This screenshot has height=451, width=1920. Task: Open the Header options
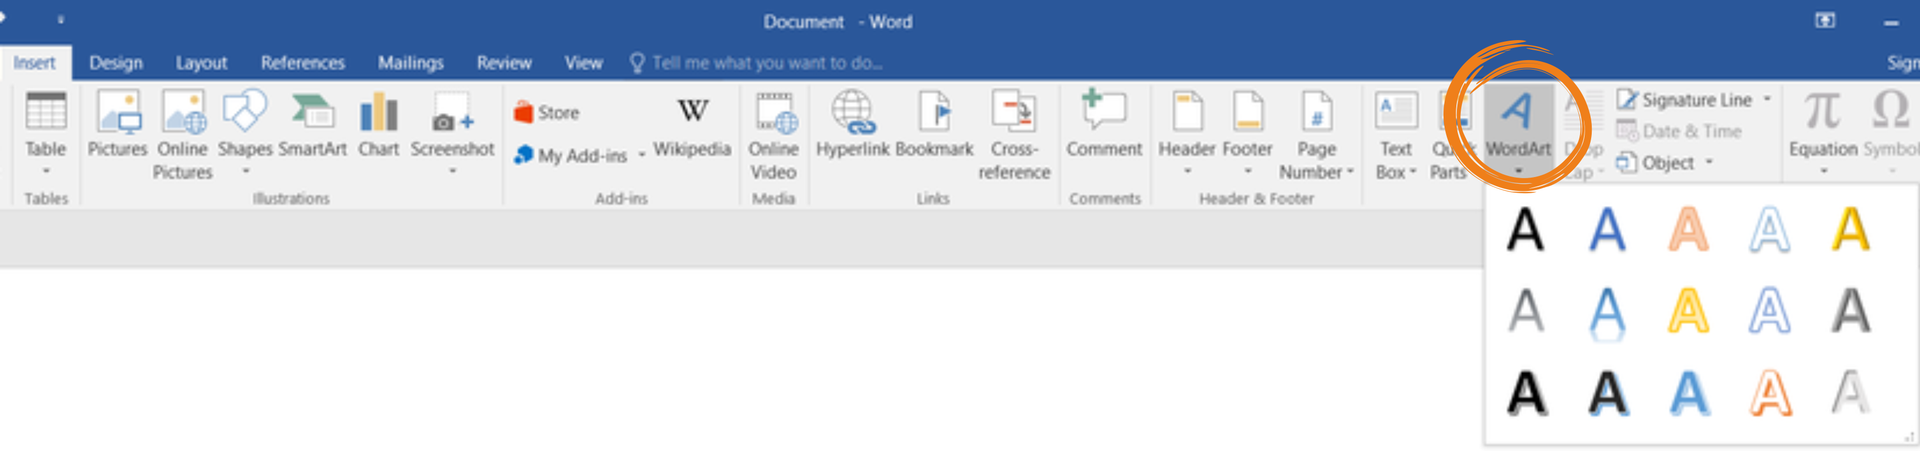(1187, 133)
